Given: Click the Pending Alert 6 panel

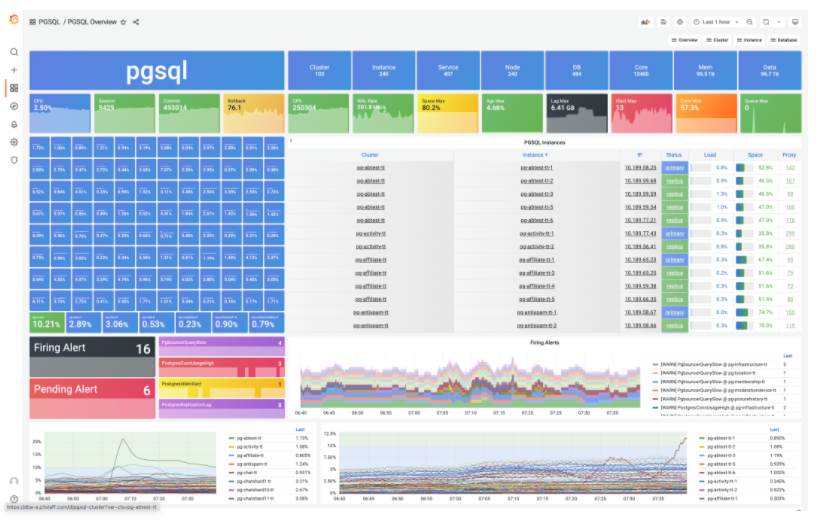Looking at the screenshot, I should (x=92, y=399).
